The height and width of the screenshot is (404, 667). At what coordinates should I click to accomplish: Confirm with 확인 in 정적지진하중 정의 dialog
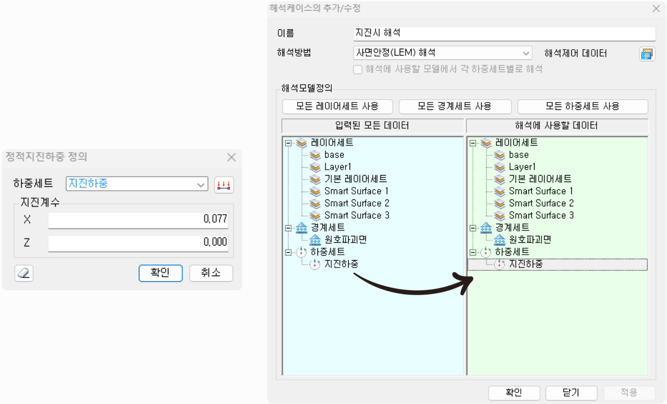tap(160, 273)
